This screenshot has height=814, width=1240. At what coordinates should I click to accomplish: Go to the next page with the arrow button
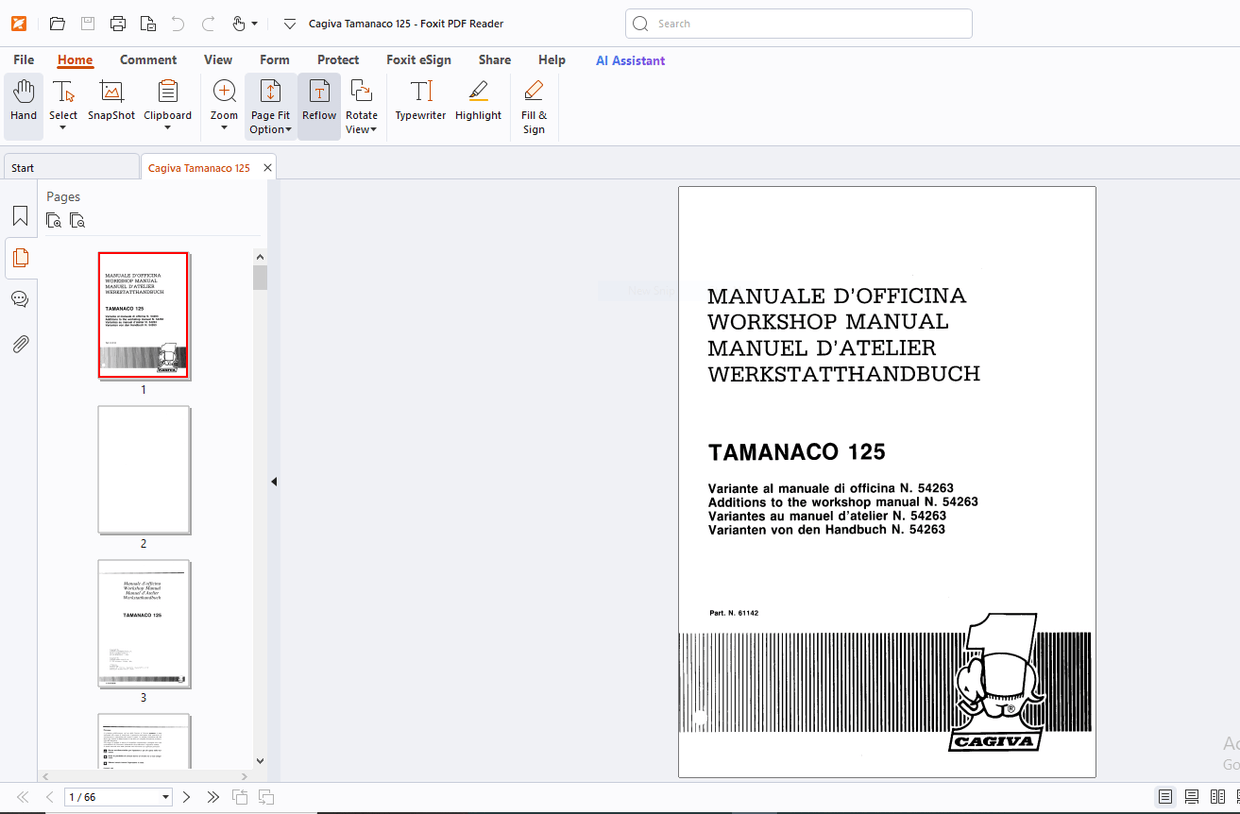(x=186, y=797)
